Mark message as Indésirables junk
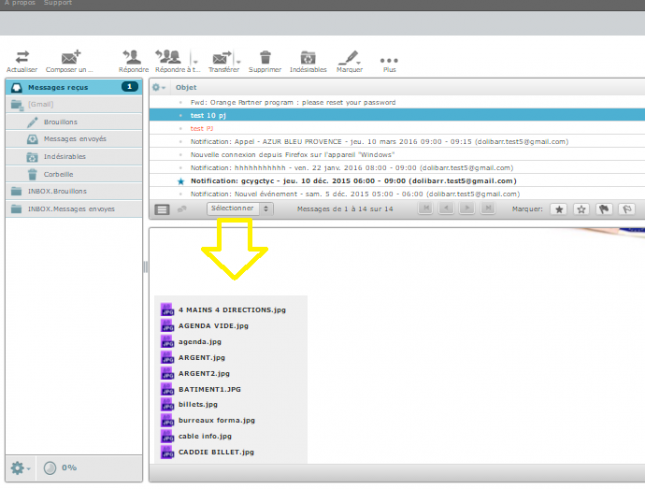The width and height of the screenshot is (645, 489). pyautogui.click(x=308, y=57)
